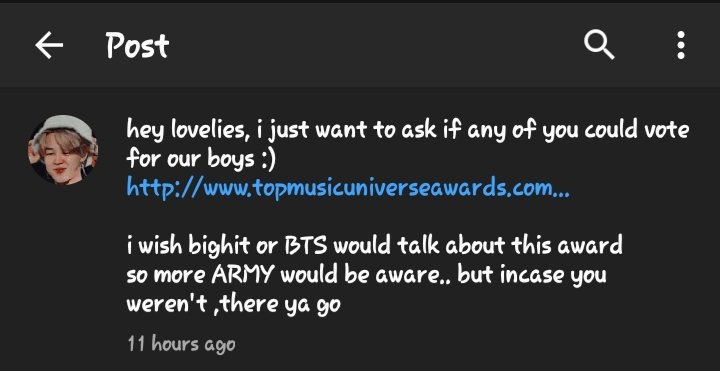The height and width of the screenshot is (371, 720).
Task: Click the "for our boys :)" line
Action: coord(201,159)
